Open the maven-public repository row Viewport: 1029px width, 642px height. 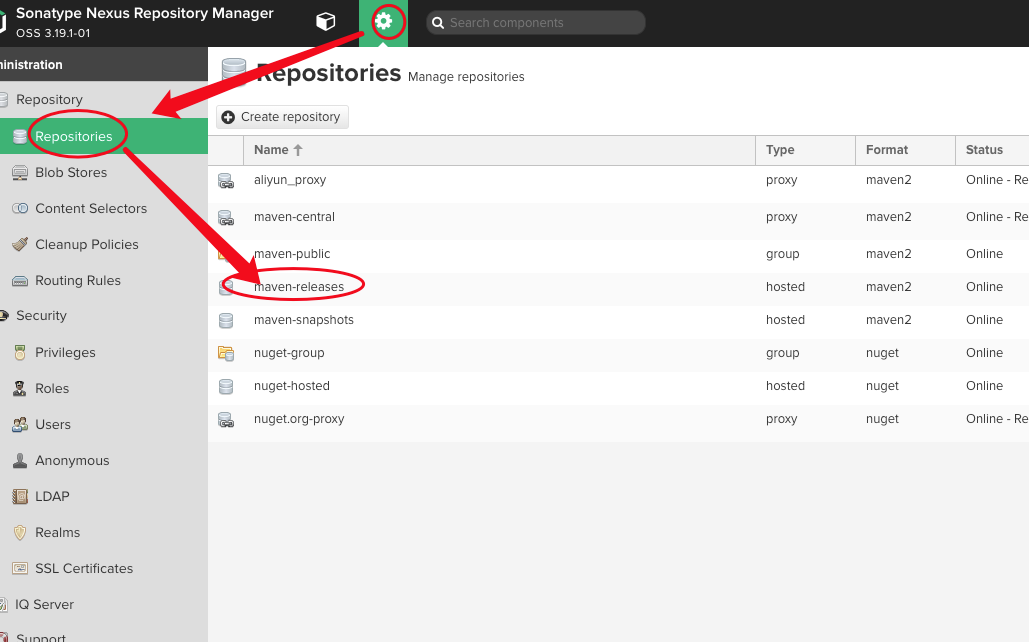[618, 254]
